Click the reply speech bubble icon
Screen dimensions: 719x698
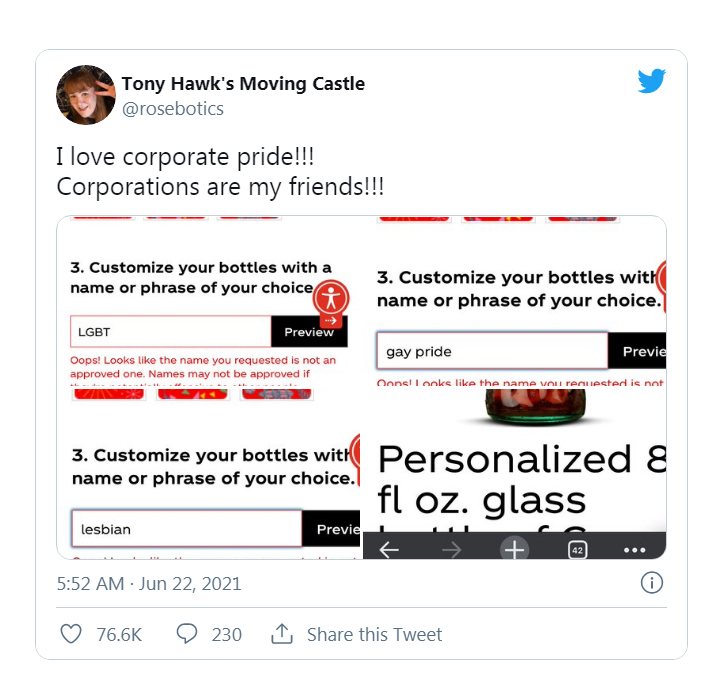[187, 634]
